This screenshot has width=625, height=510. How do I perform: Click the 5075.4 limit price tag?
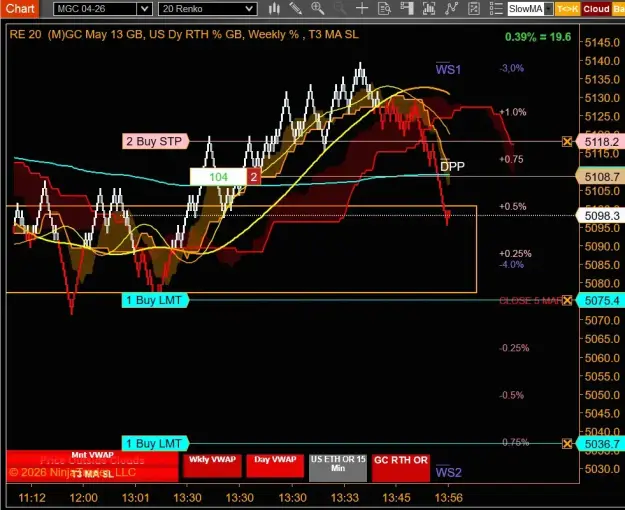[x=601, y=300]
